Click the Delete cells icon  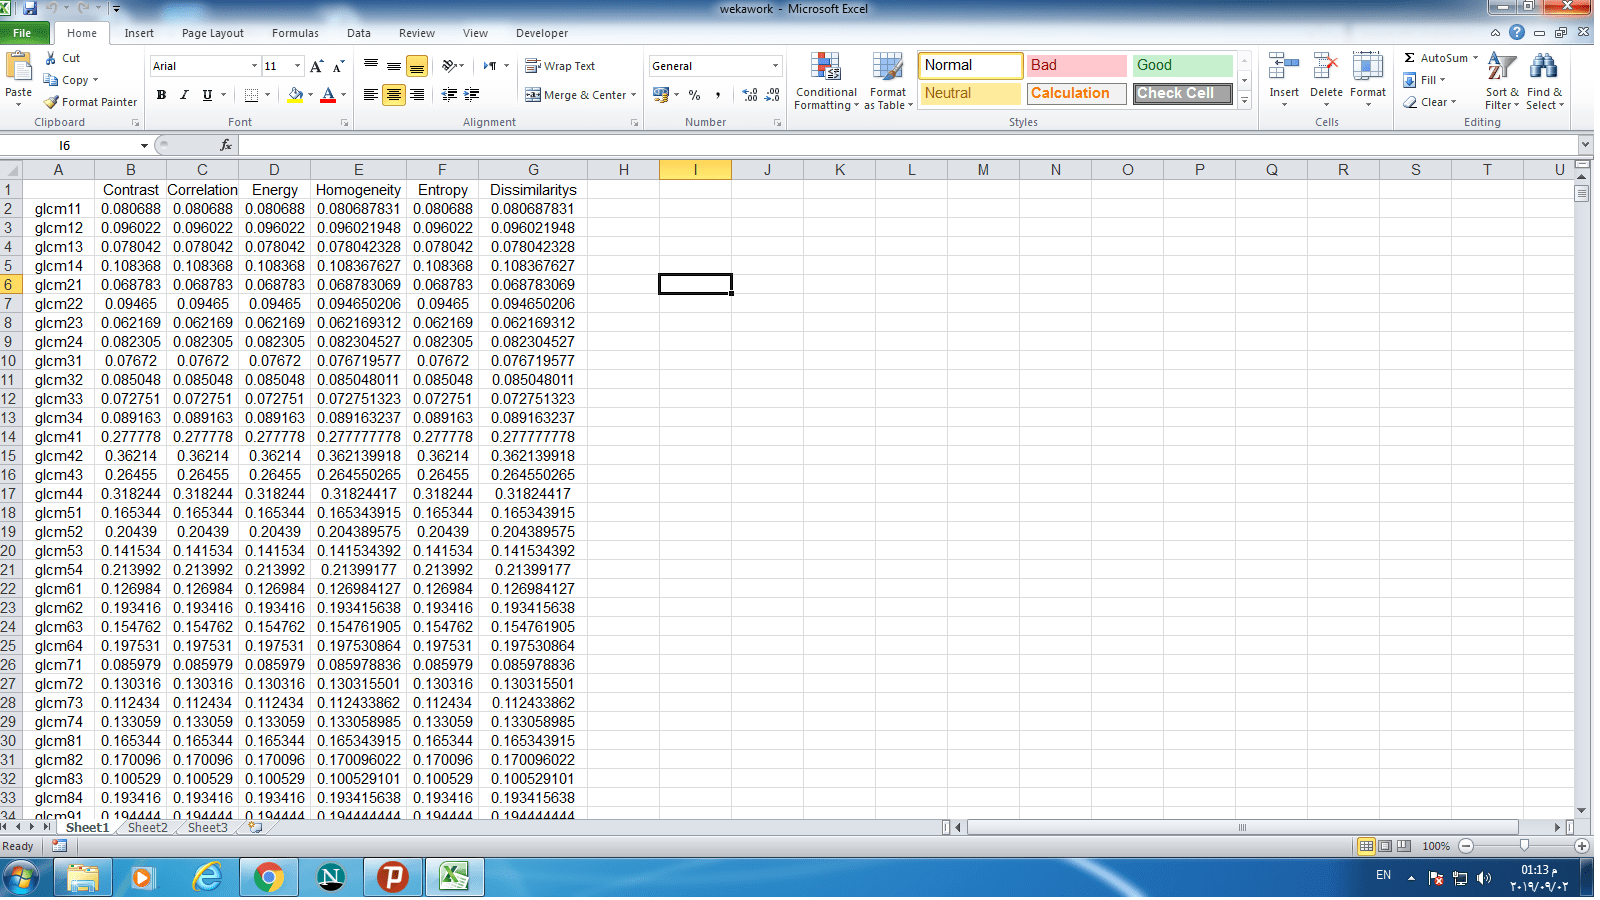coord(1326,68)
